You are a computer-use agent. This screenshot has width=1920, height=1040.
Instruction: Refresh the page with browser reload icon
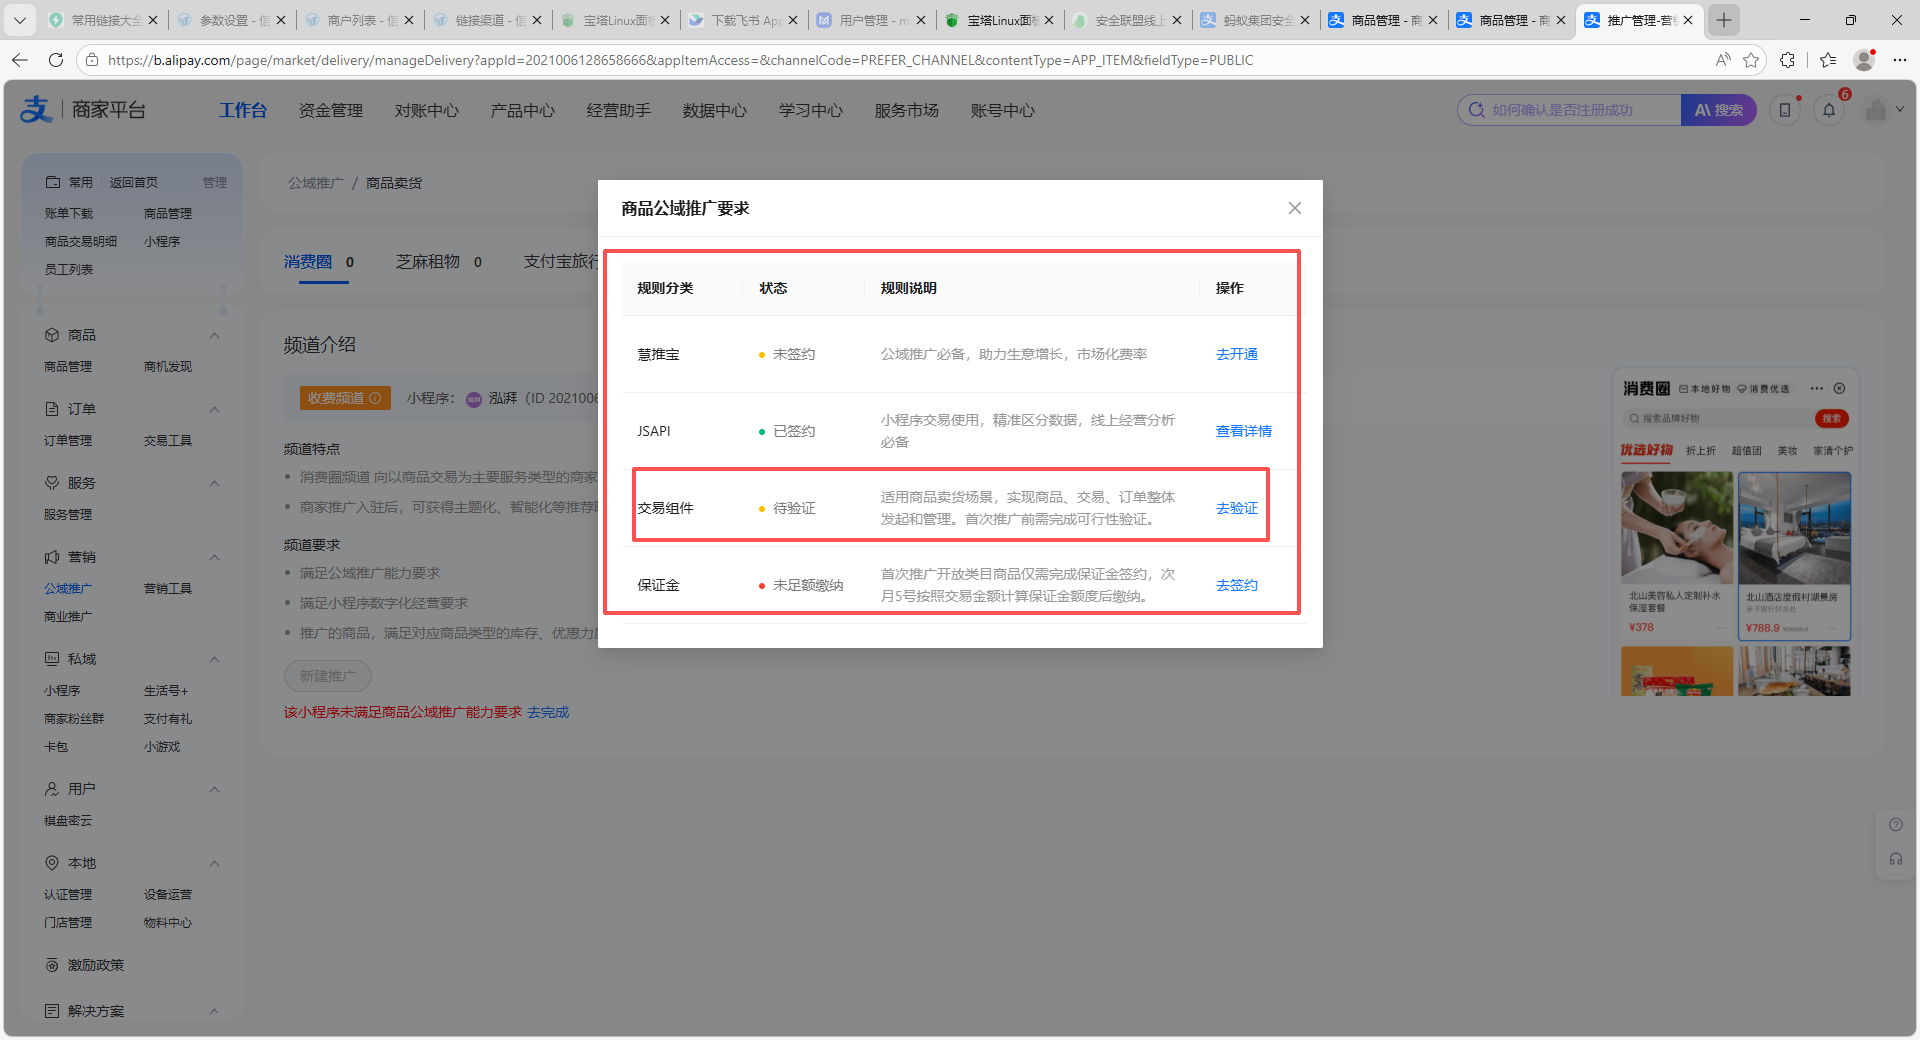click(x=56, y=60)
